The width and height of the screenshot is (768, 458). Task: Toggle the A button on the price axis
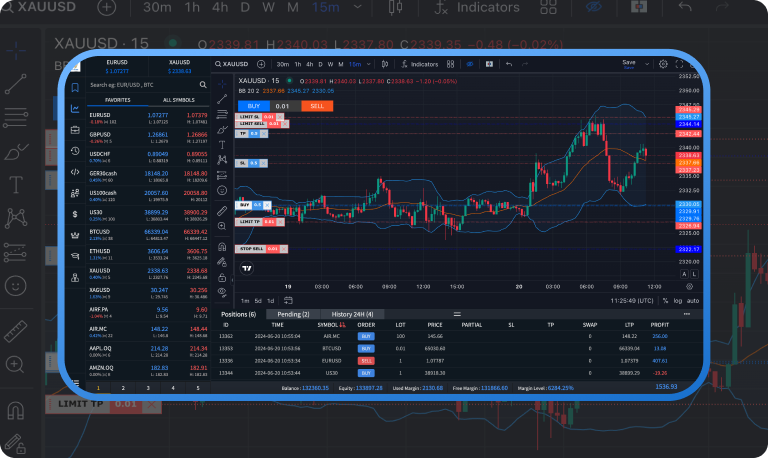tap(684, 274)
